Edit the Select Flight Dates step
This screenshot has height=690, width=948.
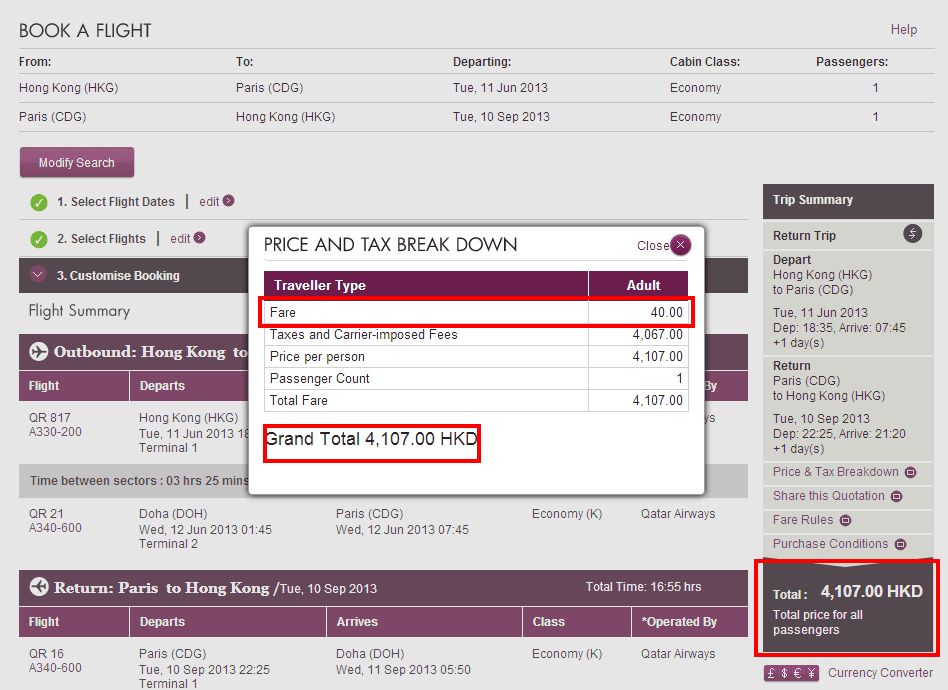pyautogui.click(x=209, y=202)
